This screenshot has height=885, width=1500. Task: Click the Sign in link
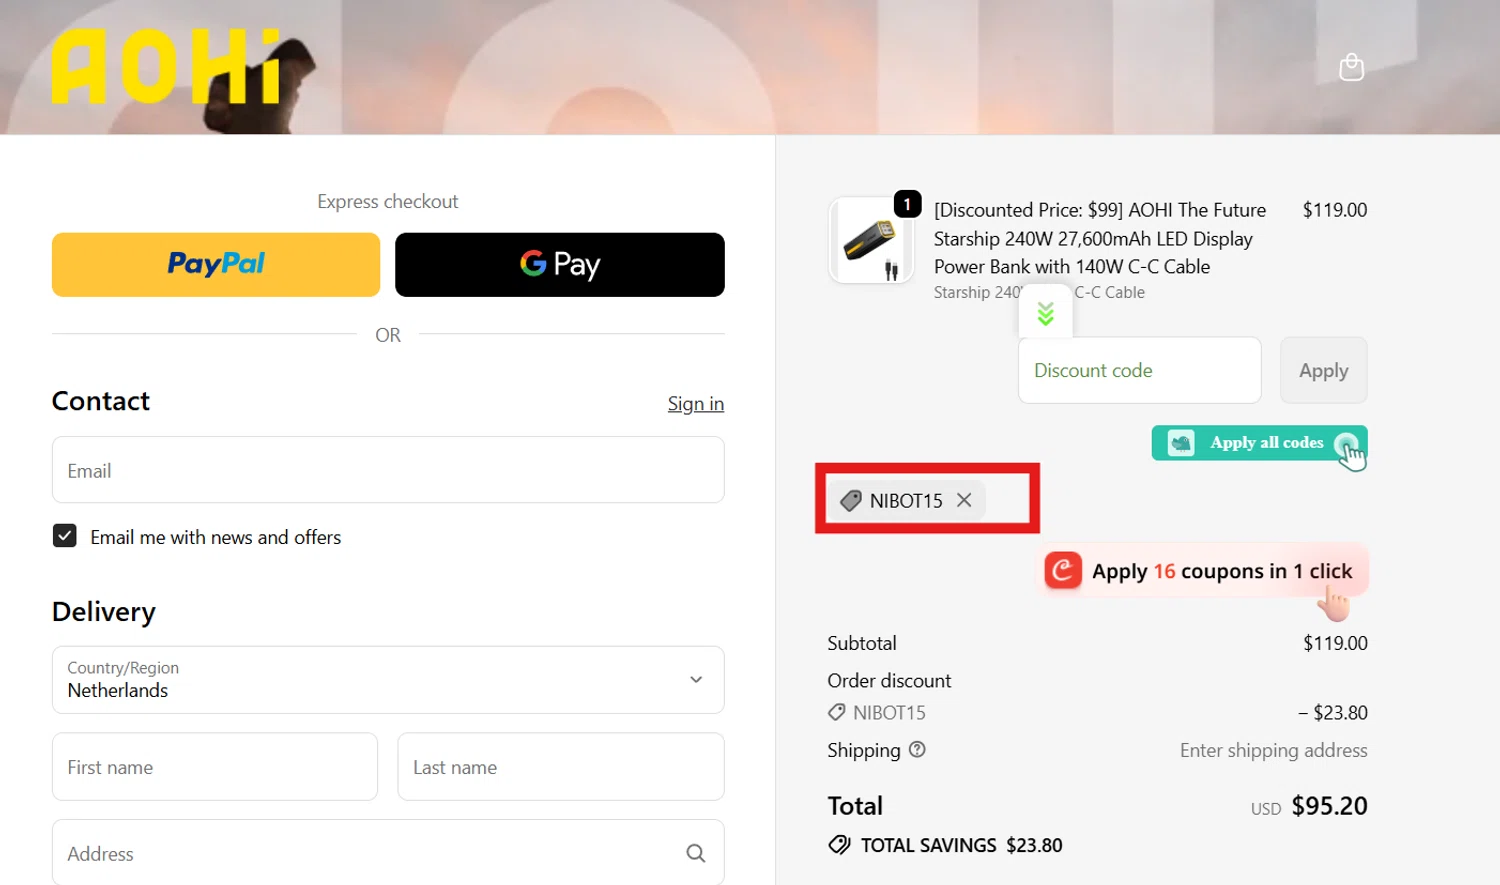click(x=696, y=403)
